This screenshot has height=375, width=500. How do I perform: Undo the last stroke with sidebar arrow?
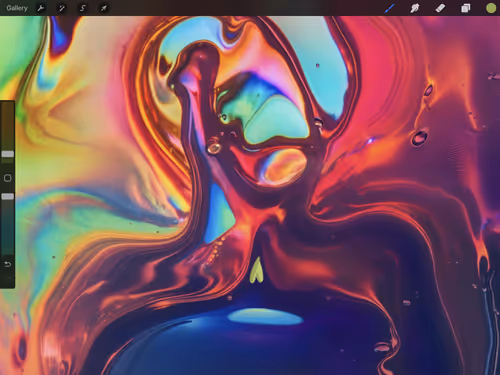8,264
